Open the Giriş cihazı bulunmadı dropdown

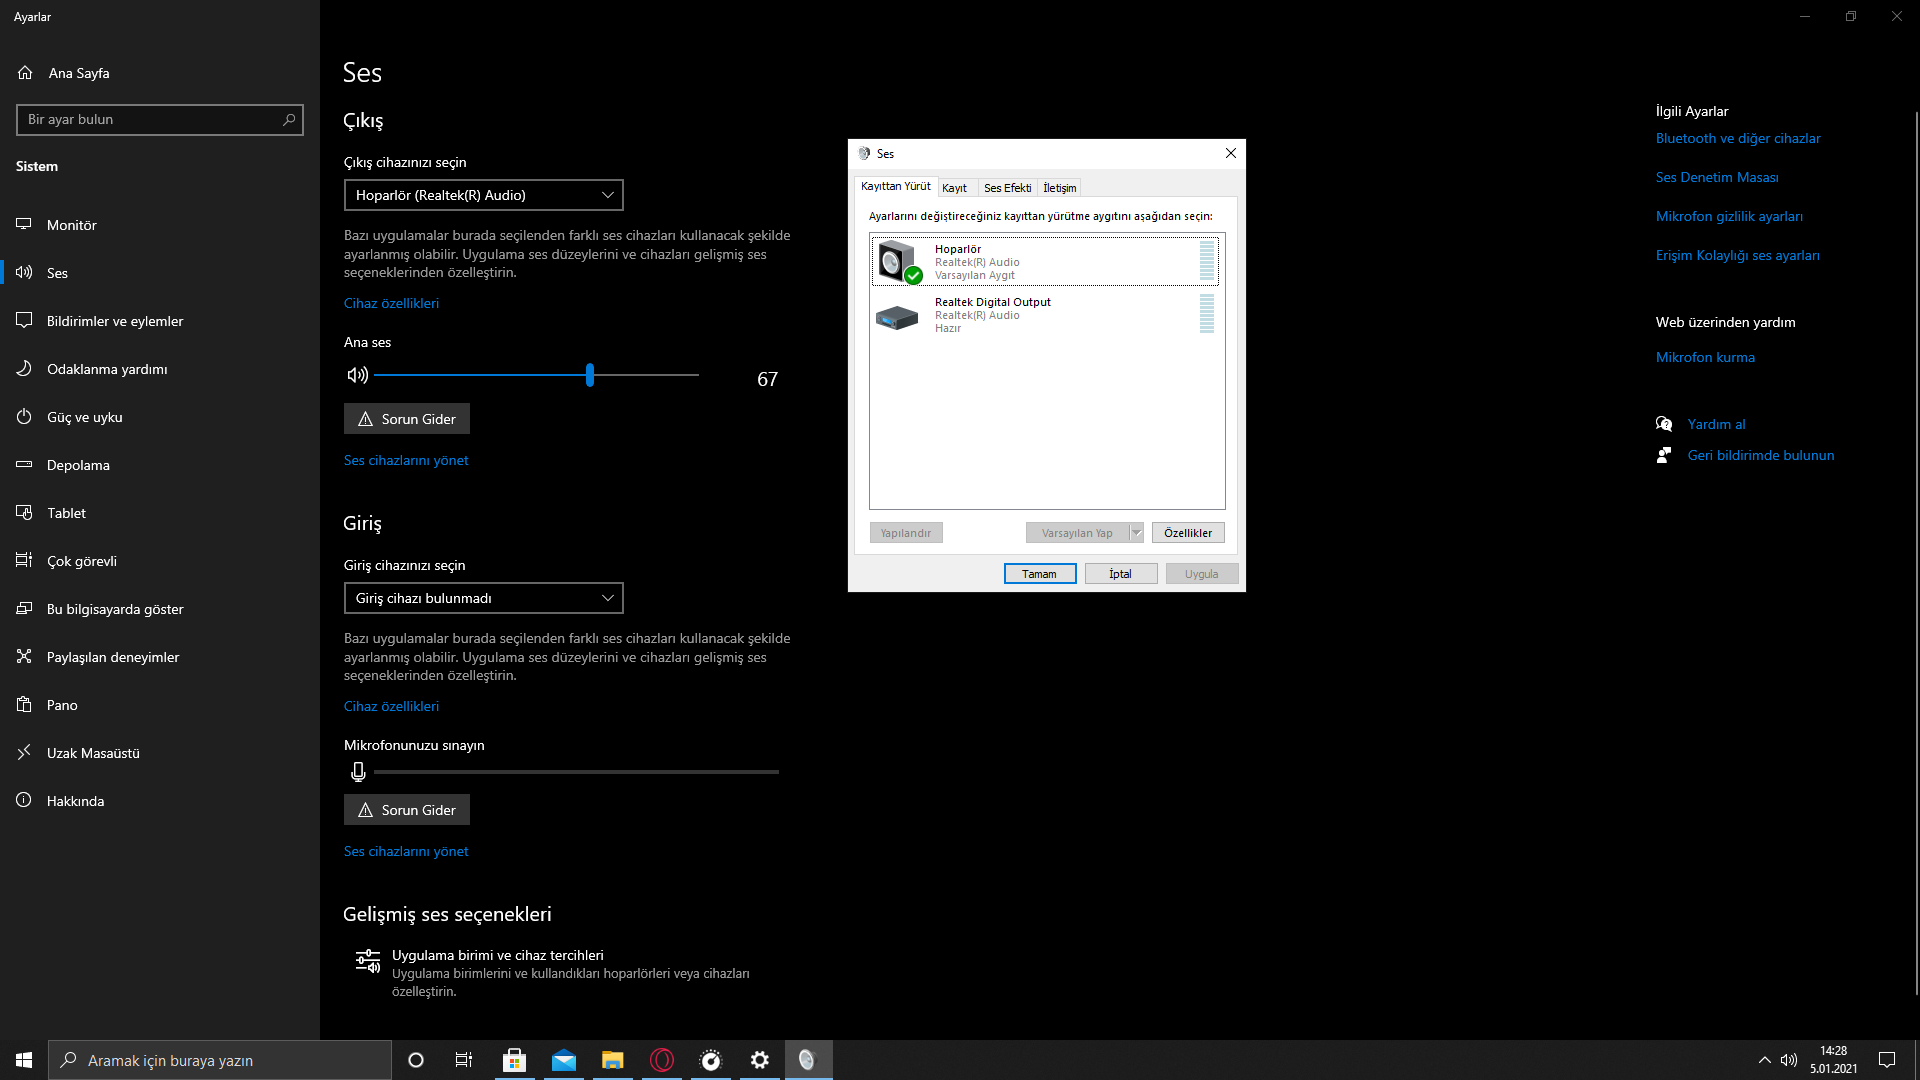coord(483,598)
